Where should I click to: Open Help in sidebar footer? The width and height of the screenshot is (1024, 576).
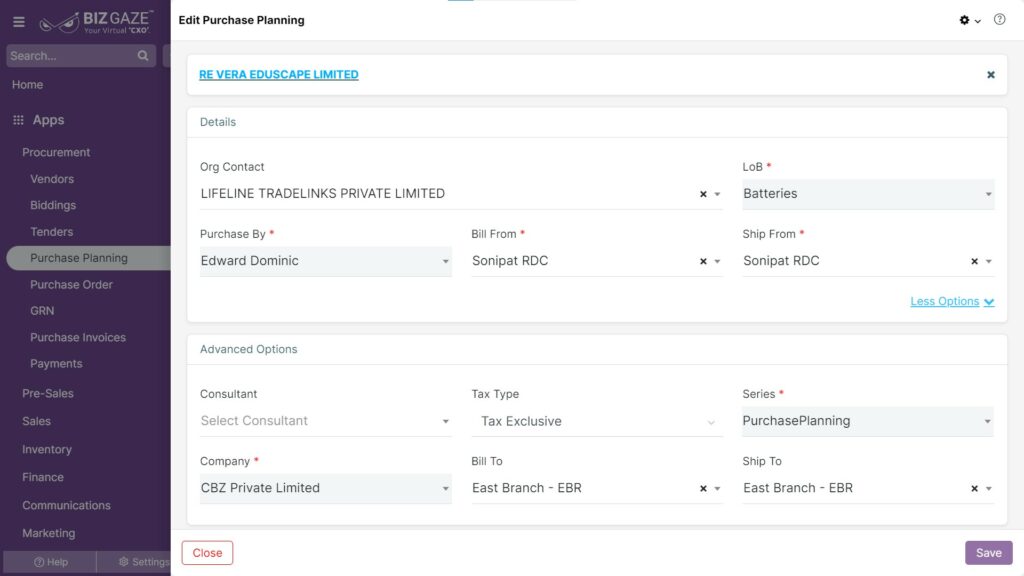[x=50, y=562]
